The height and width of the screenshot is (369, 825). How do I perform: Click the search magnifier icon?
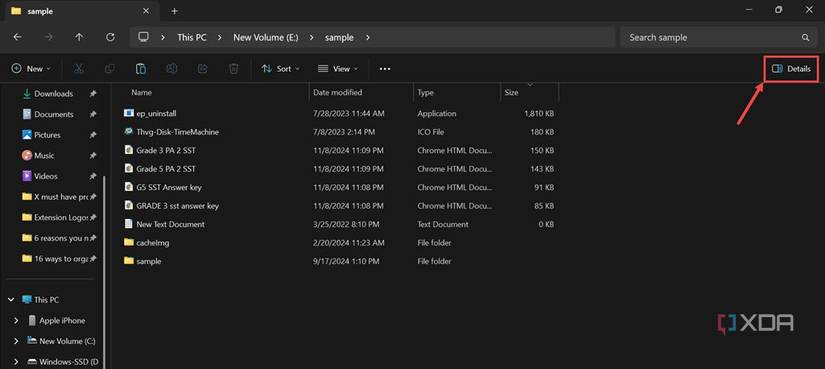coord(805,38)
